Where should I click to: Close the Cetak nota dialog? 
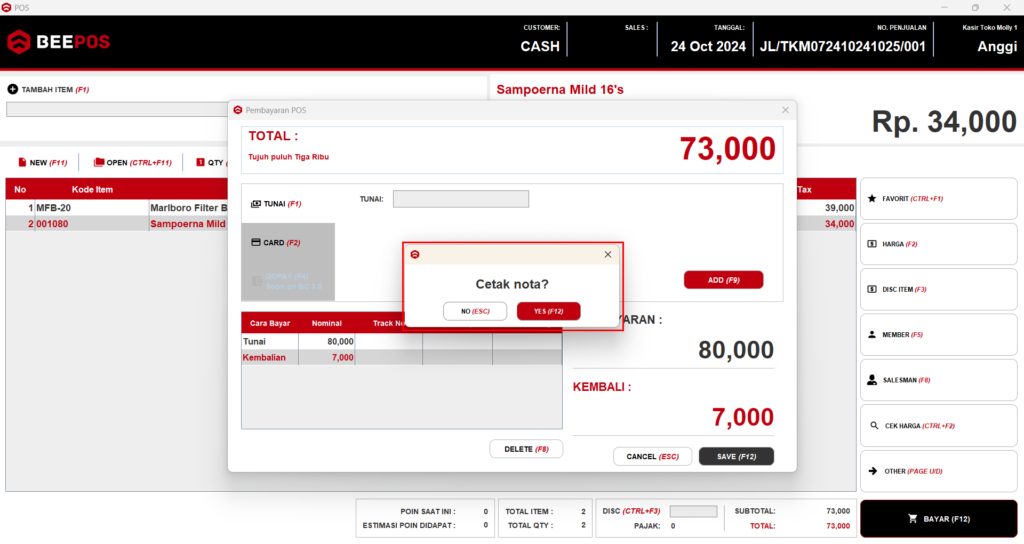(x=608, y=254)
